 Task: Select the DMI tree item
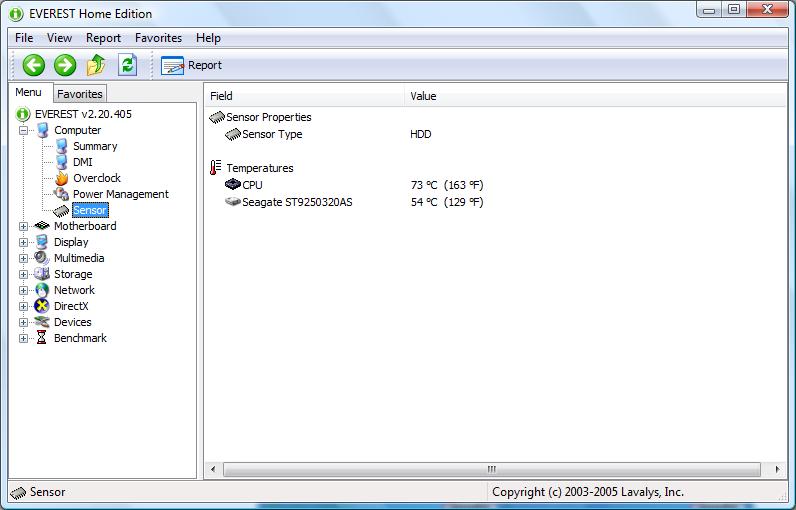83,162
